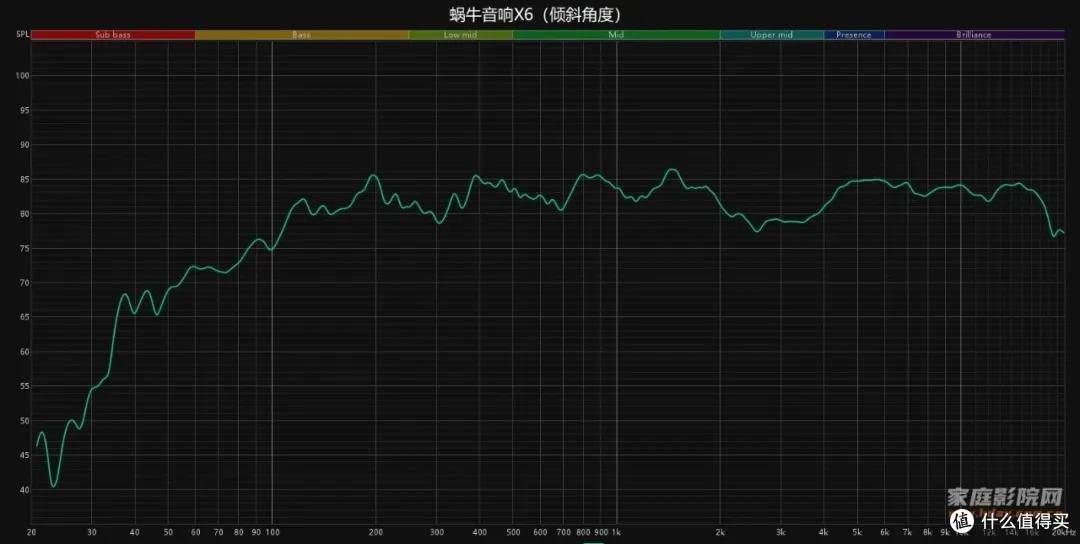
Task: Click the Brilliance band label
Action: click(974, 34)
